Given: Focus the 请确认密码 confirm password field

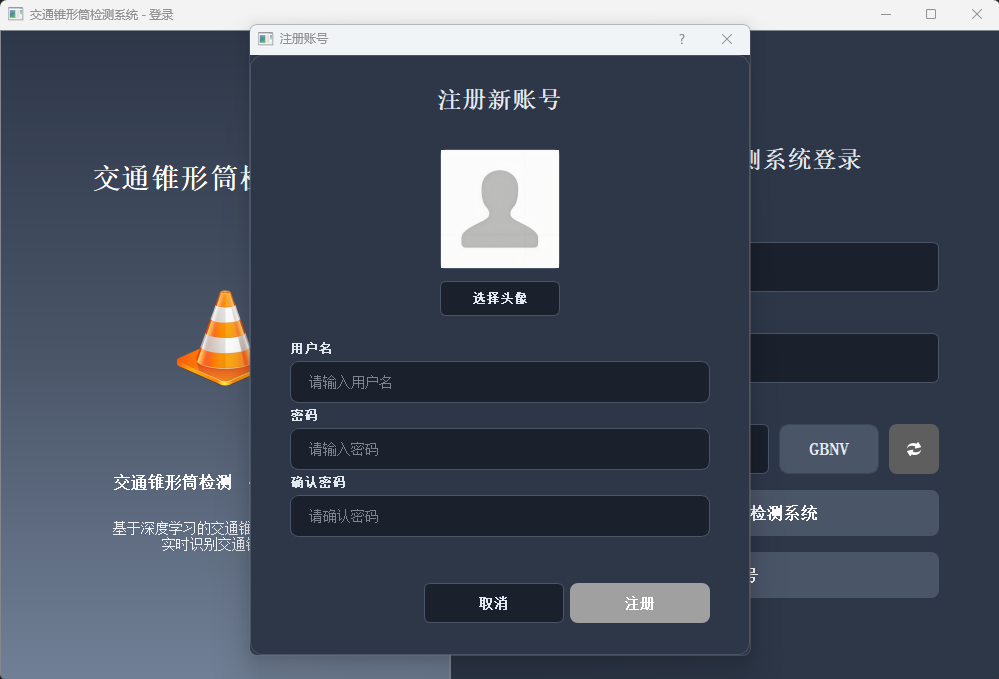Looking at the screenshot, I should click(499, 516).
